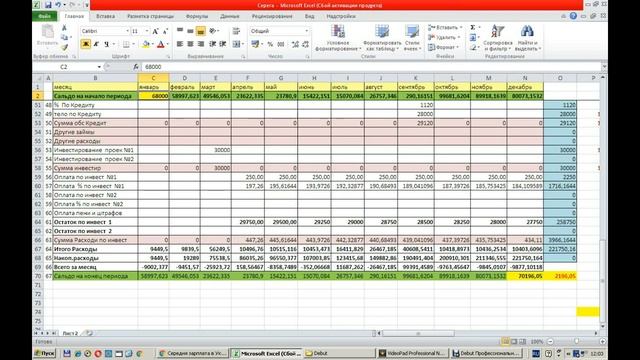Screen dimensions: 640x360
Task: Click the Cut scissors icon
Action: point(64,28)
